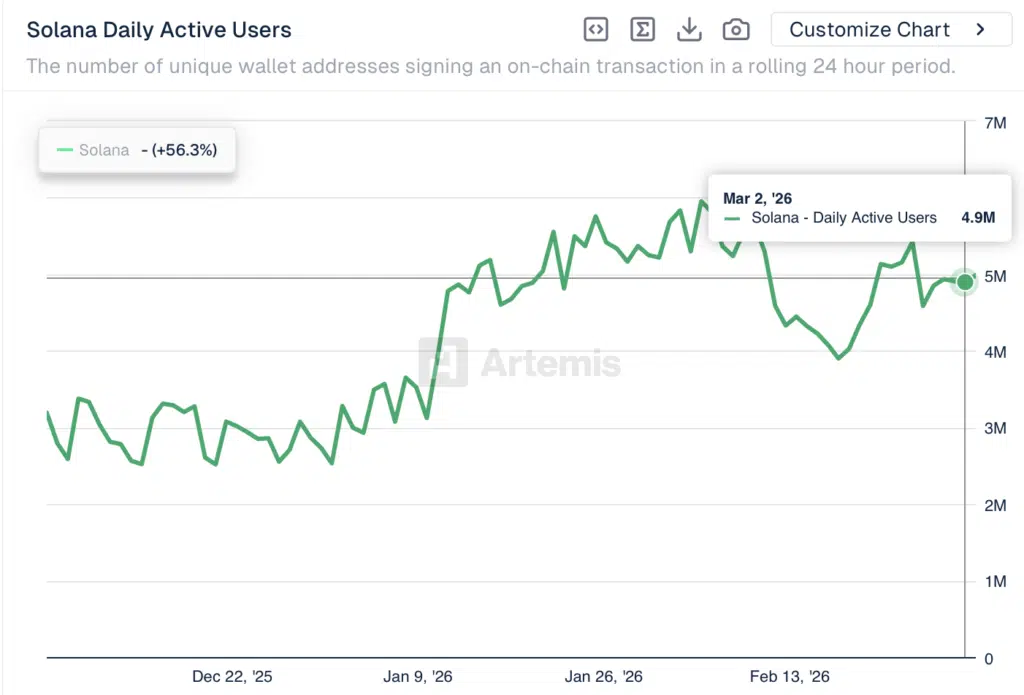Click the Solana Daily Active Users title
The height and width of the screenshot is (695, 1024).
click(x=159, y=30)
